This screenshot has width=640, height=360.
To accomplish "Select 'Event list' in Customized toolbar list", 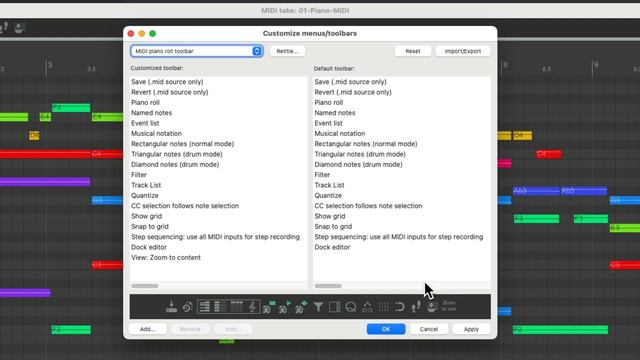I will [x=145, y=123].
